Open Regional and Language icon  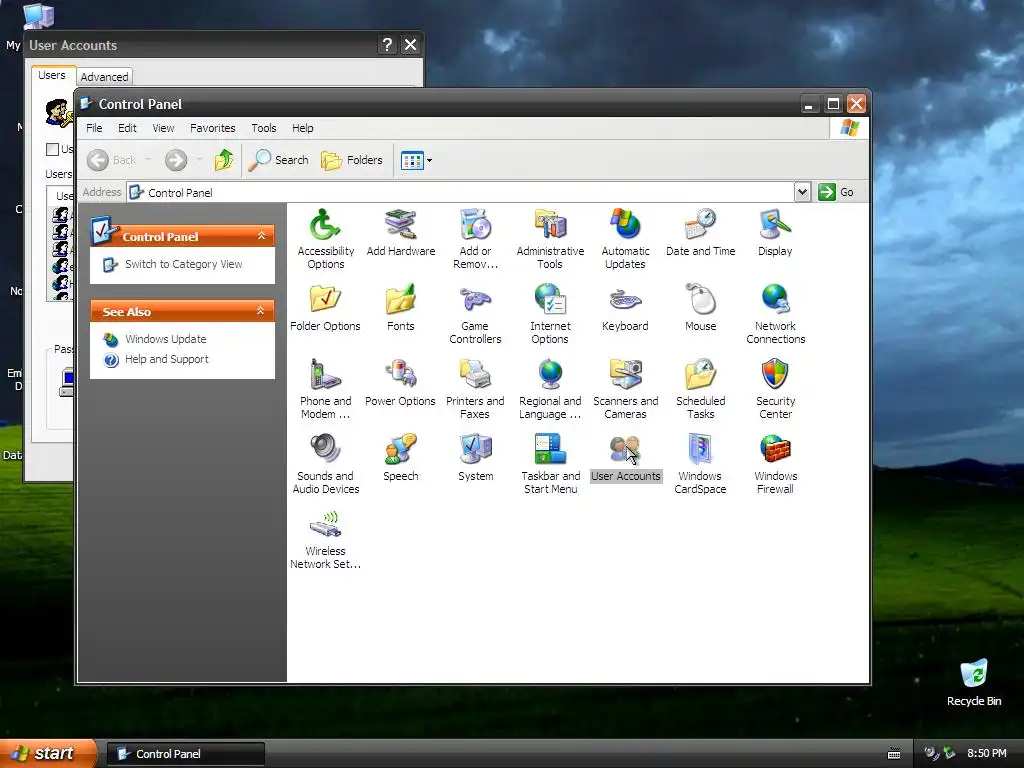tap(550, 389)
